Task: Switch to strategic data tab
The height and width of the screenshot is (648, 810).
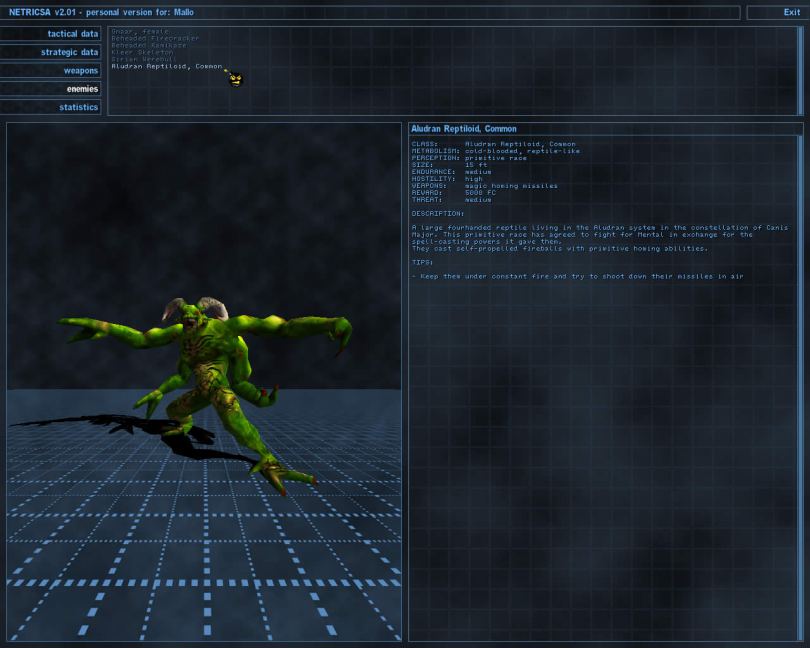Action: coord(51,52)
